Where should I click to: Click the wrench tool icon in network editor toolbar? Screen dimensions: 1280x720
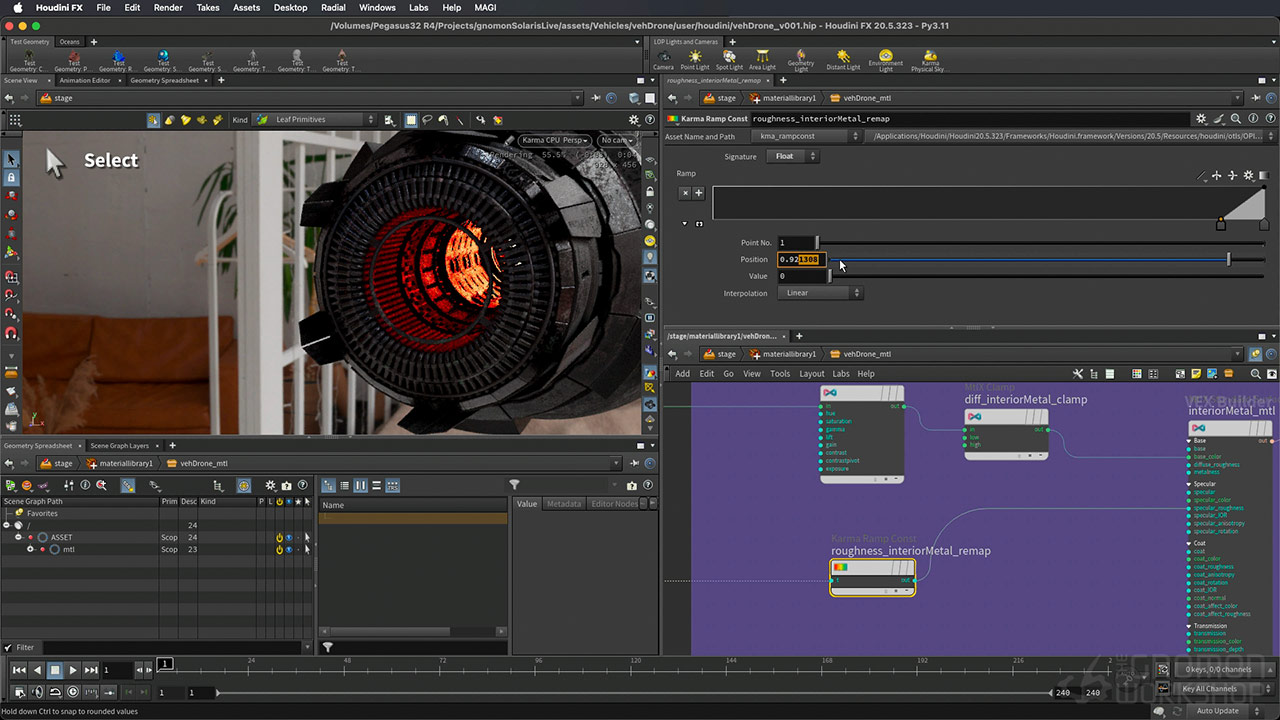point(1078,373)
